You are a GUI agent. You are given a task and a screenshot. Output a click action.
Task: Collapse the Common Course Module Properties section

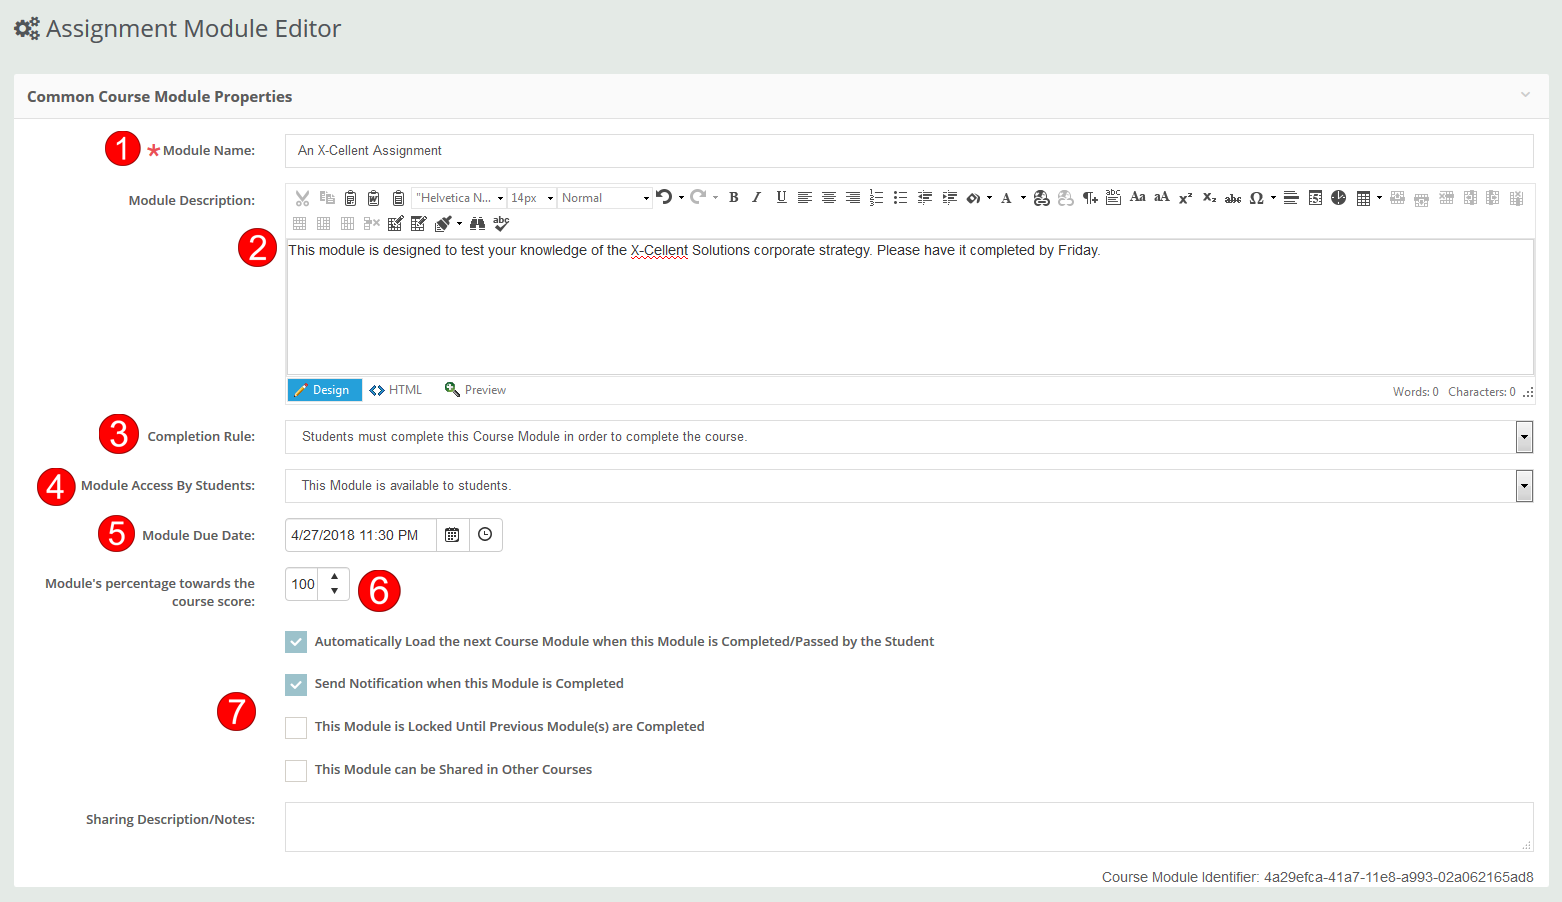(1524, 94)
